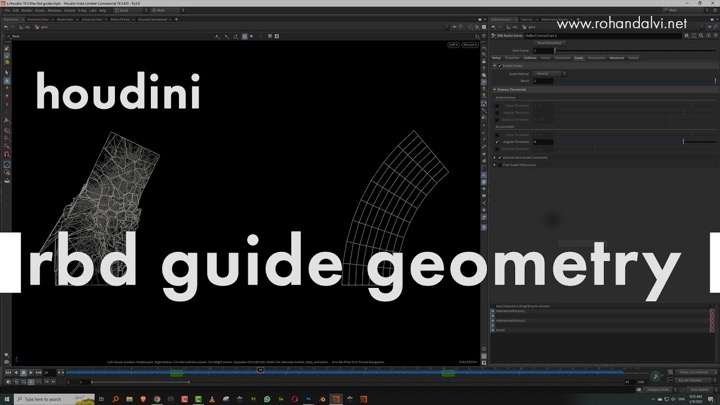Switch to the Take List pane tab
720x405 pixels.
click(x=526, y=19)
